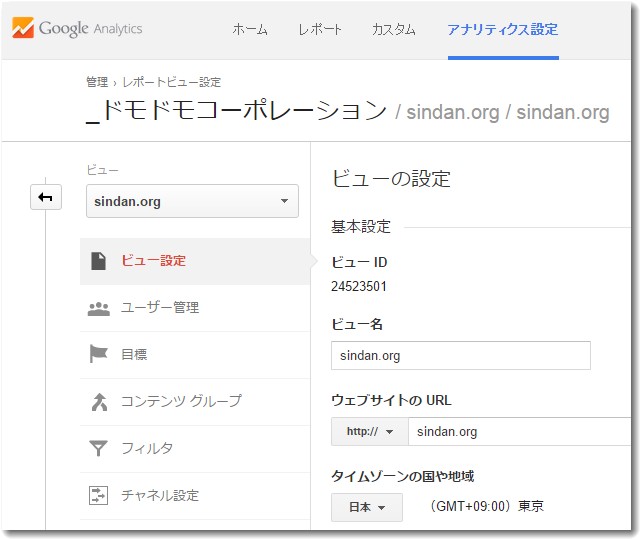Open コンテンツ グループ in the sidebar
This screenshot has height=539, width=640.
pyautogui.click(x=195, y=402)
